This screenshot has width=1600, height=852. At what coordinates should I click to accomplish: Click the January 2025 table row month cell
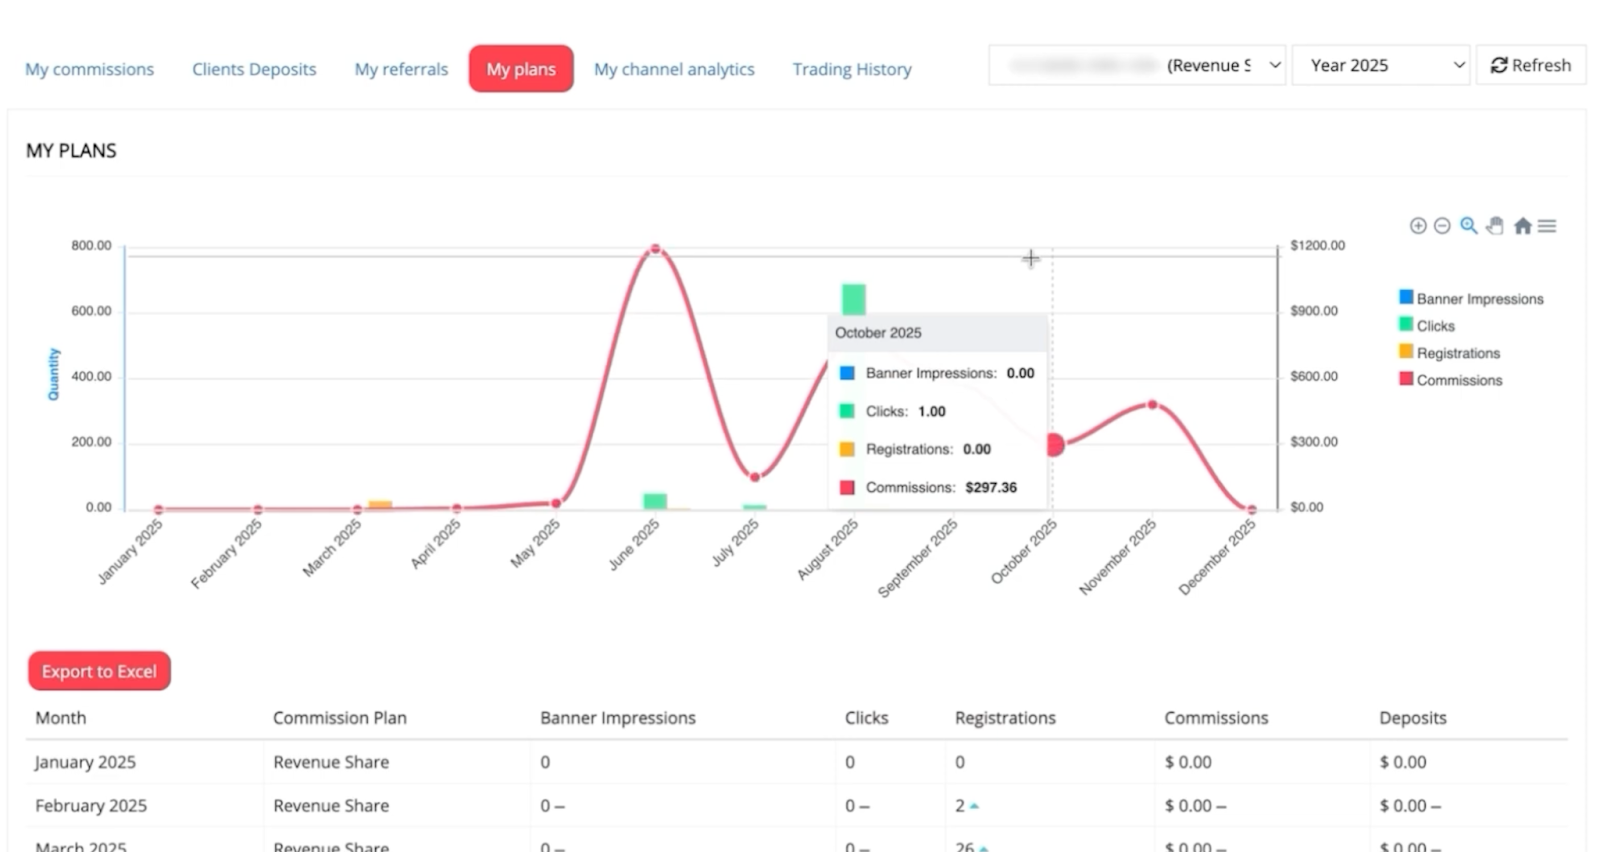coord(85,762)
